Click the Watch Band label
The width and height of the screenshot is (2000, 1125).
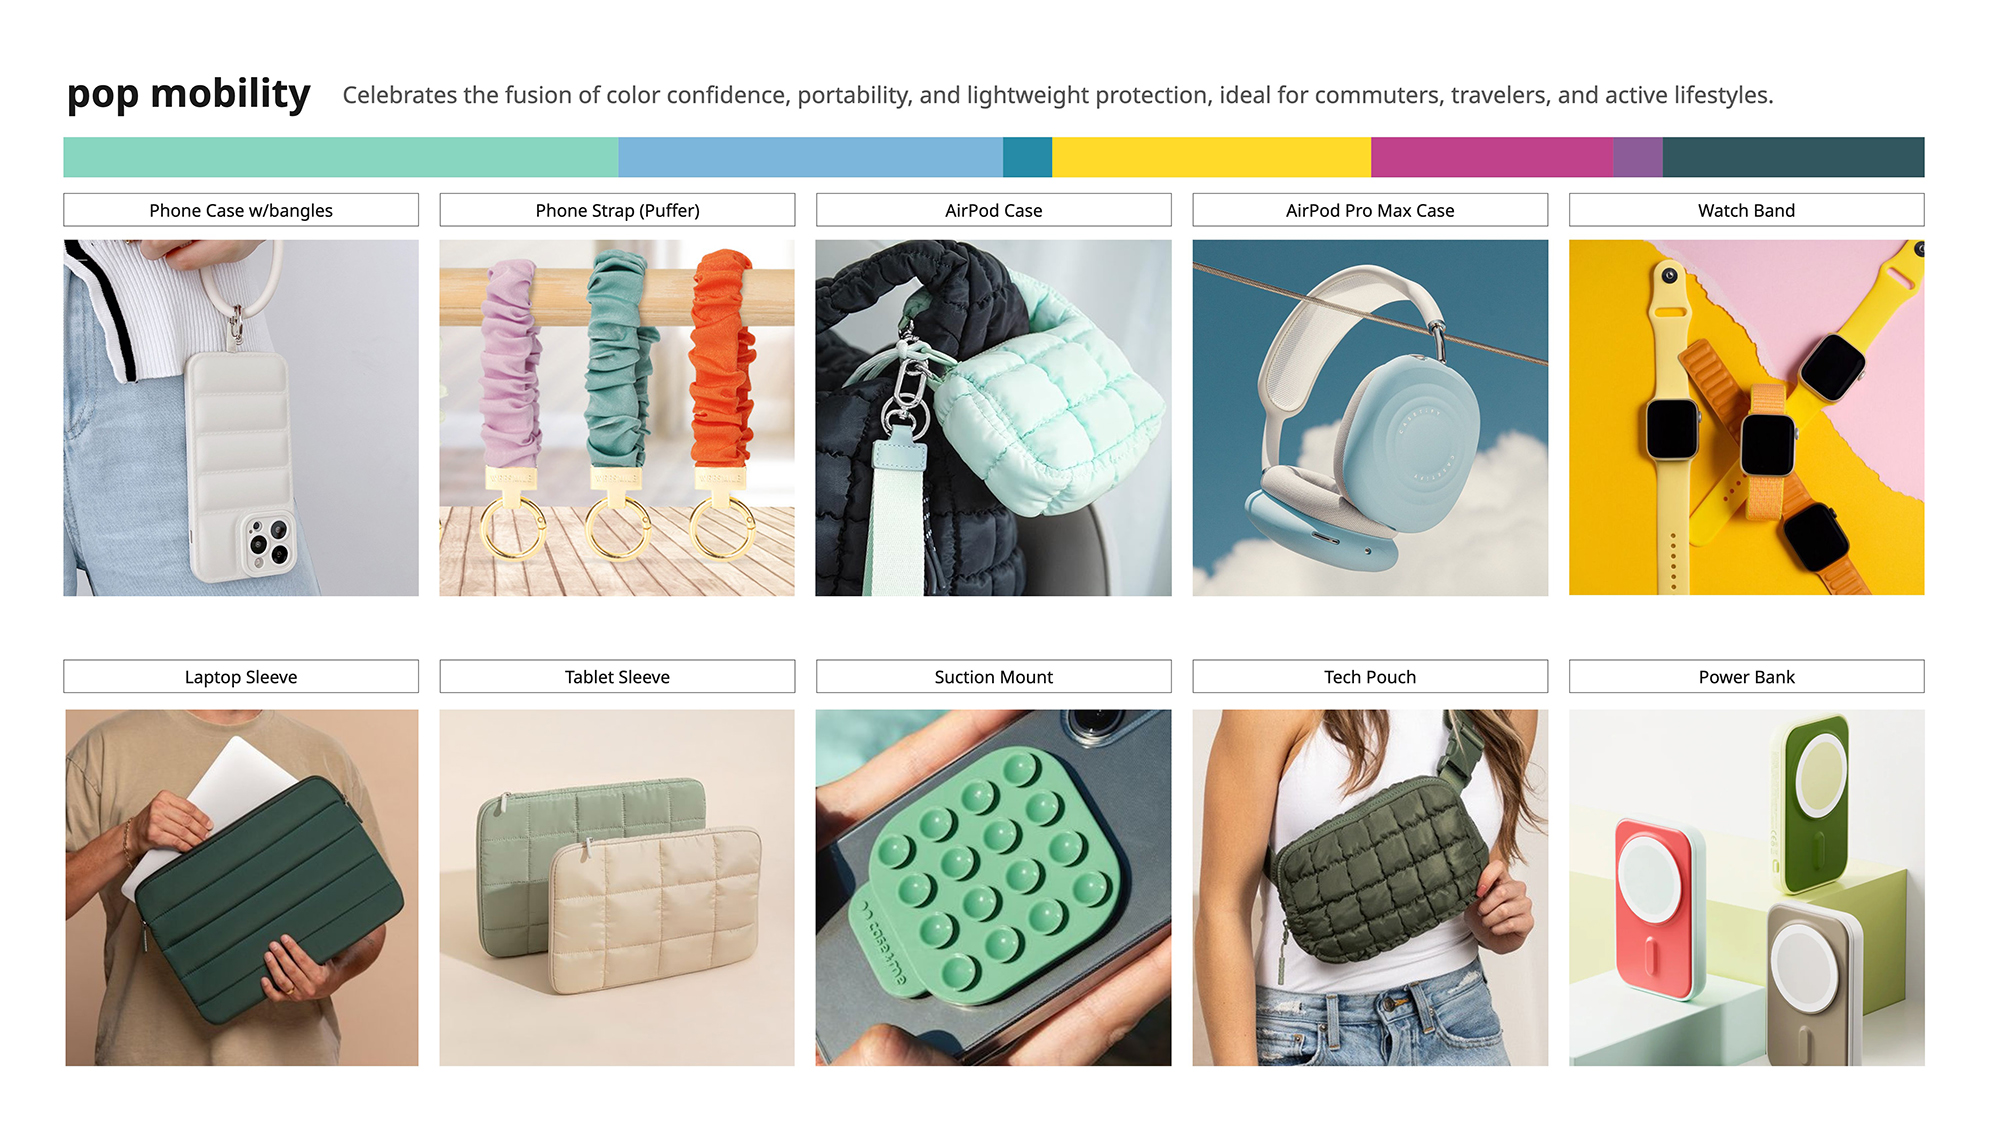pos(1747,210)
